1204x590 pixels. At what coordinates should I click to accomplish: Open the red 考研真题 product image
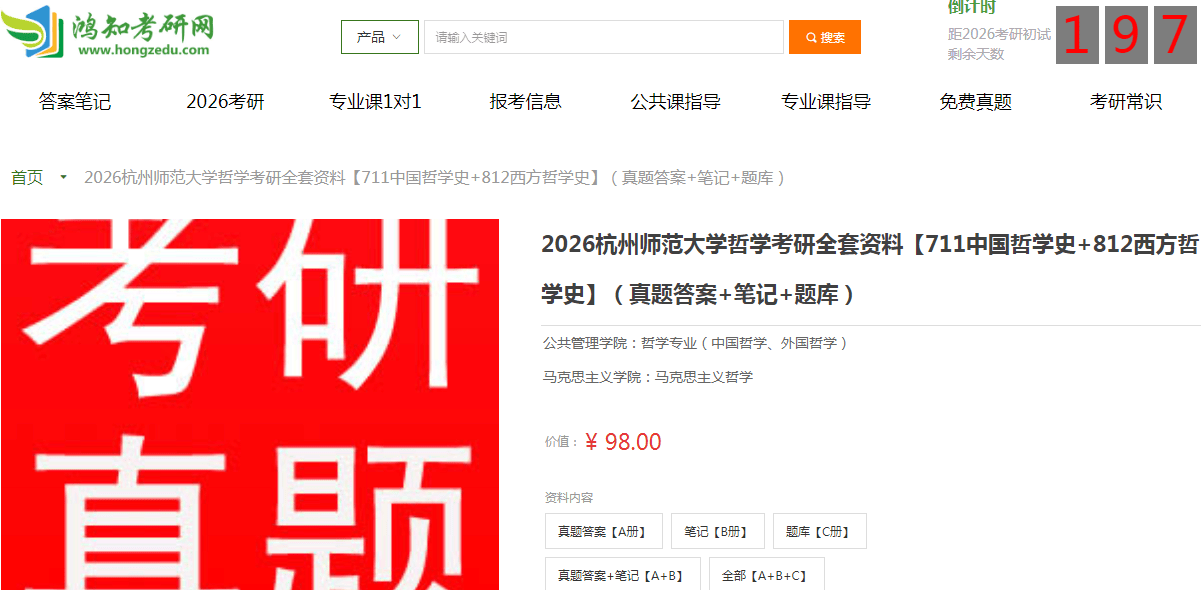click(250, 404)
